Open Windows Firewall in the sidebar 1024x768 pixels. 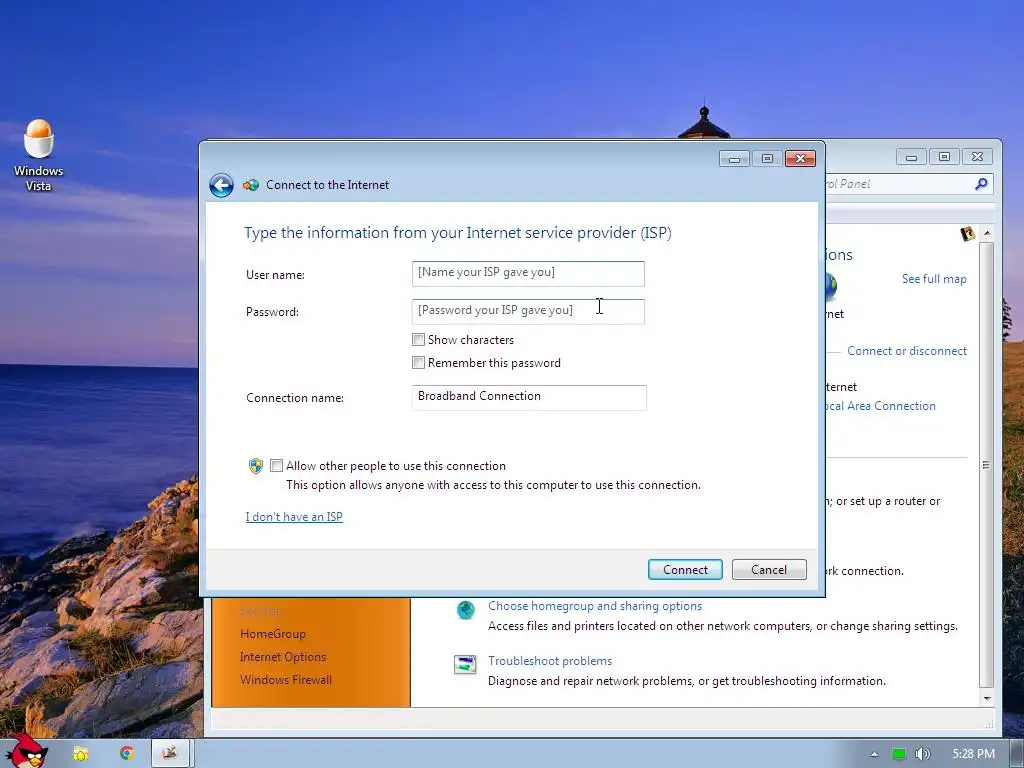coord(286,680)
